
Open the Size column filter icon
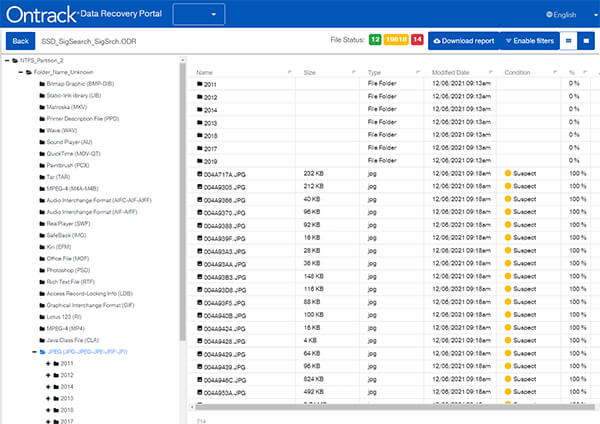(354, 72)
